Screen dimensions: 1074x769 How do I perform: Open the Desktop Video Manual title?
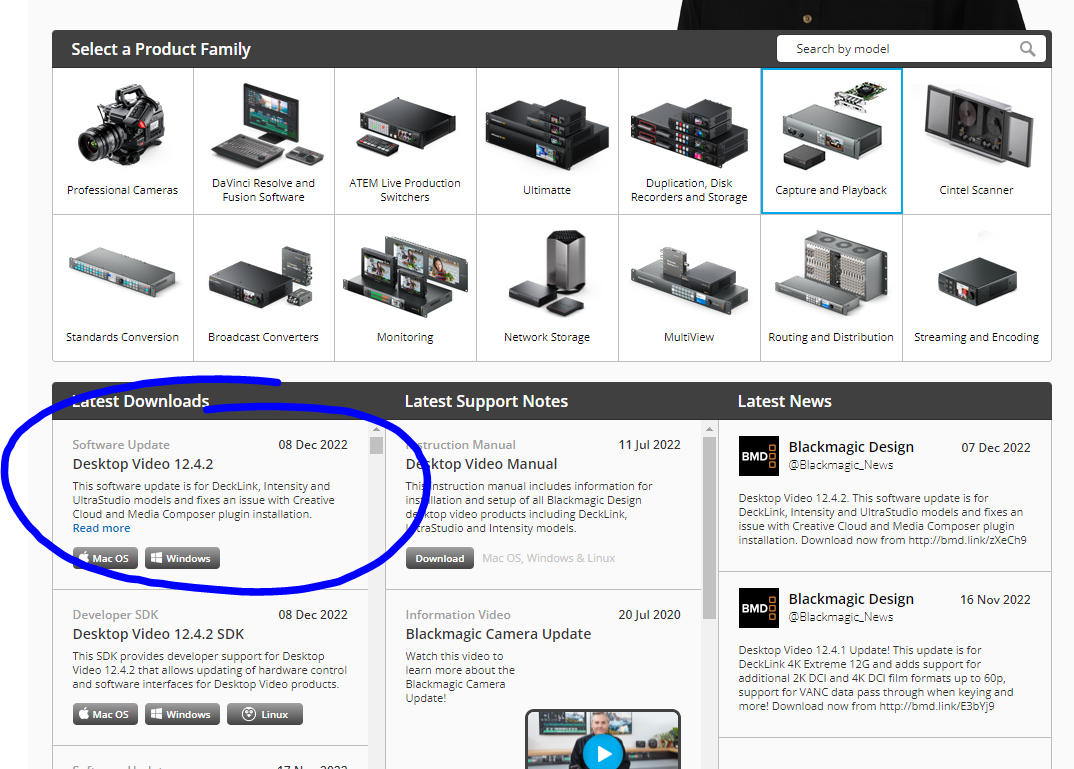[482, 464]
